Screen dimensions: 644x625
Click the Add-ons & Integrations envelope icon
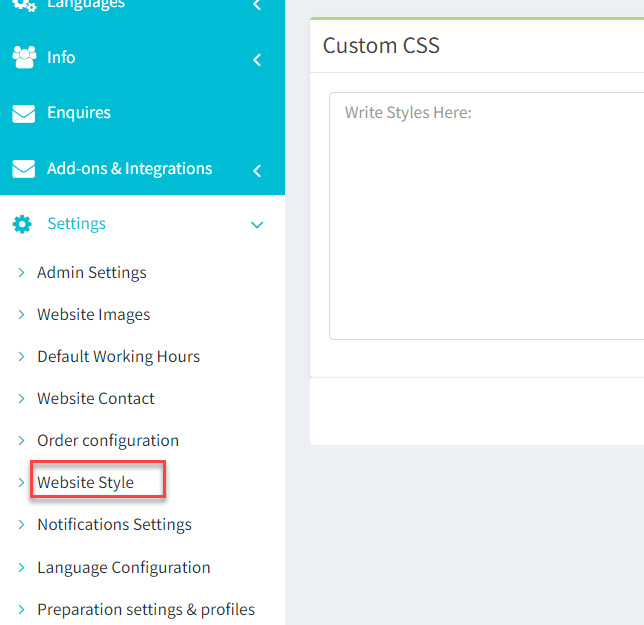click(23, 169)
